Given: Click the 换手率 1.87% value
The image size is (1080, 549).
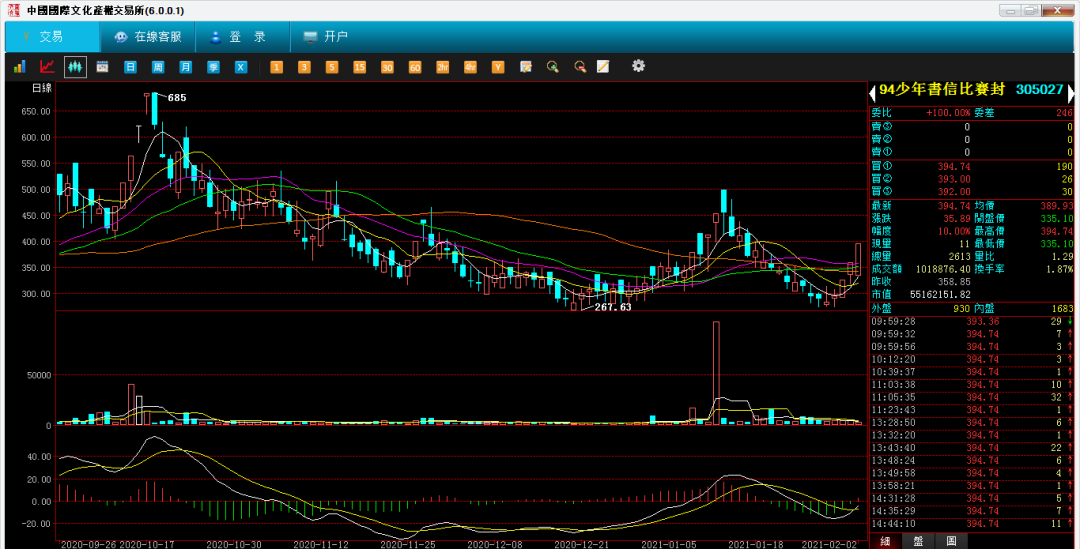Looking at the screenshot, I should [1059, 269].
